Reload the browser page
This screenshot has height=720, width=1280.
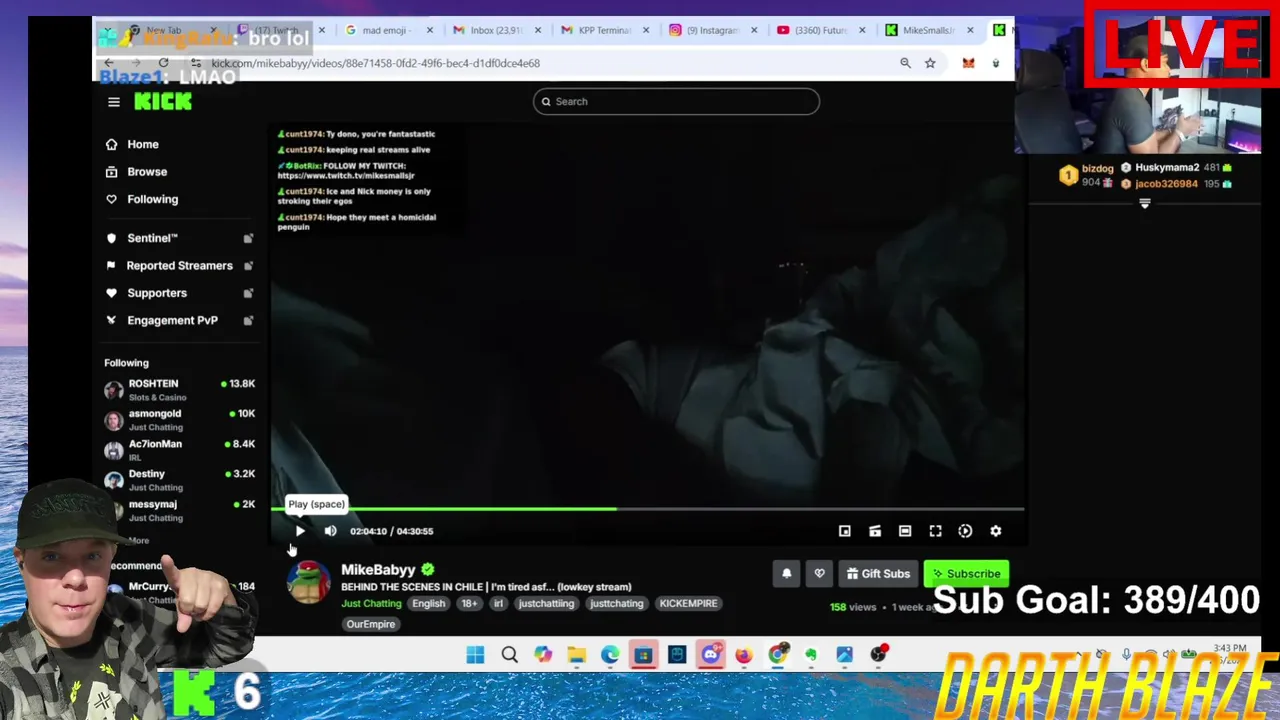tap(163, 63)
